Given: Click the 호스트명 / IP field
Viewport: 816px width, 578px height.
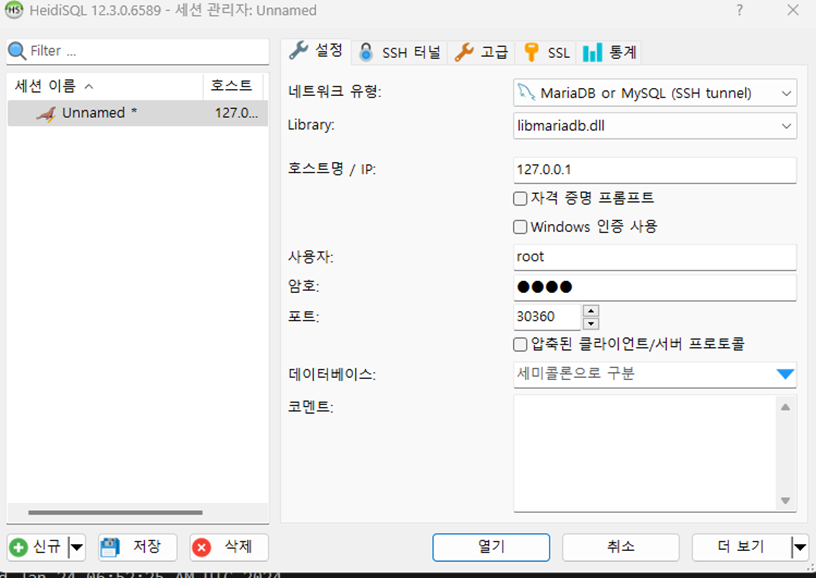Looking at the screenshot, I should coord(655,170).
